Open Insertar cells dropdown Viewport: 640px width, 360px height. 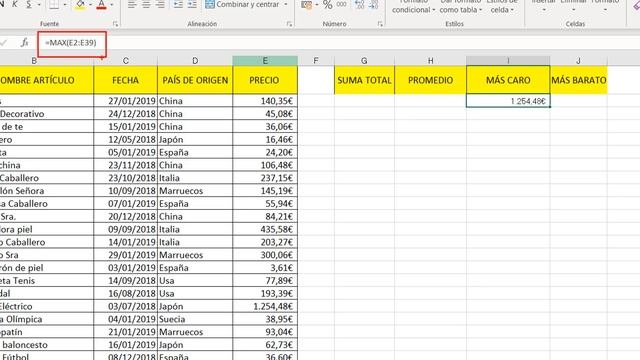coord(544,6)
